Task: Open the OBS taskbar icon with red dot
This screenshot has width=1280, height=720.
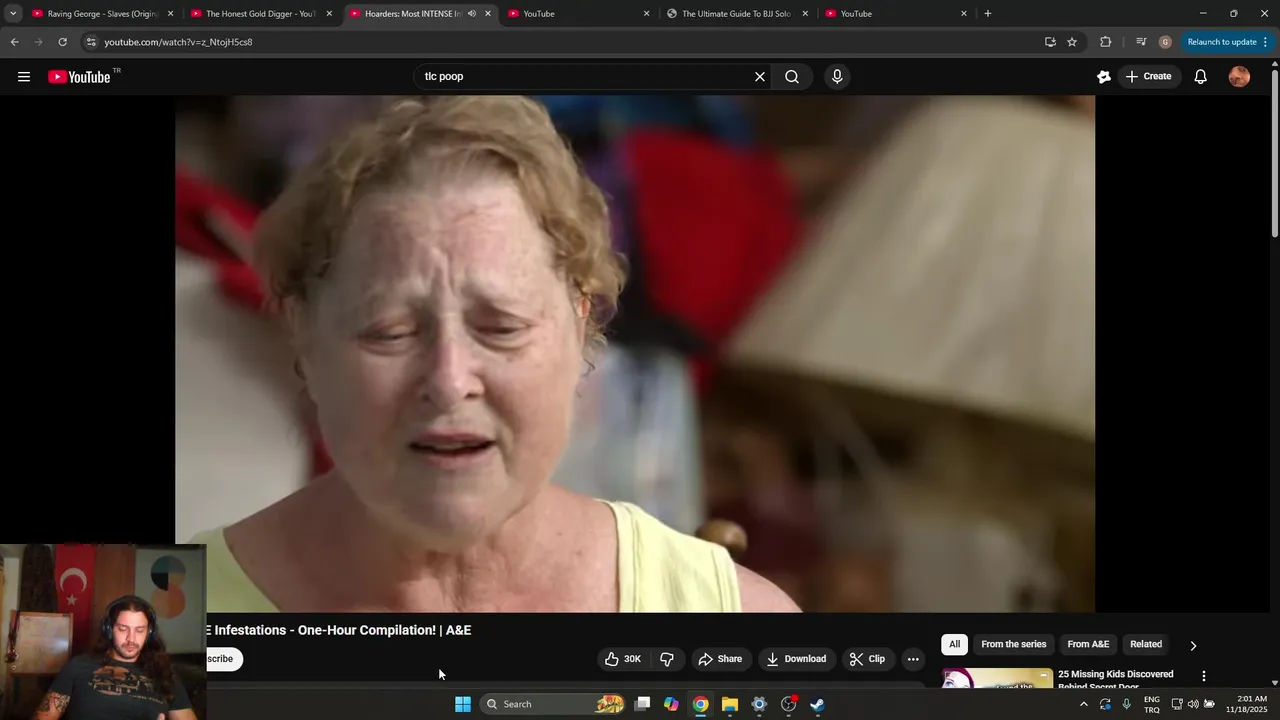Action: tap(788, 704)
